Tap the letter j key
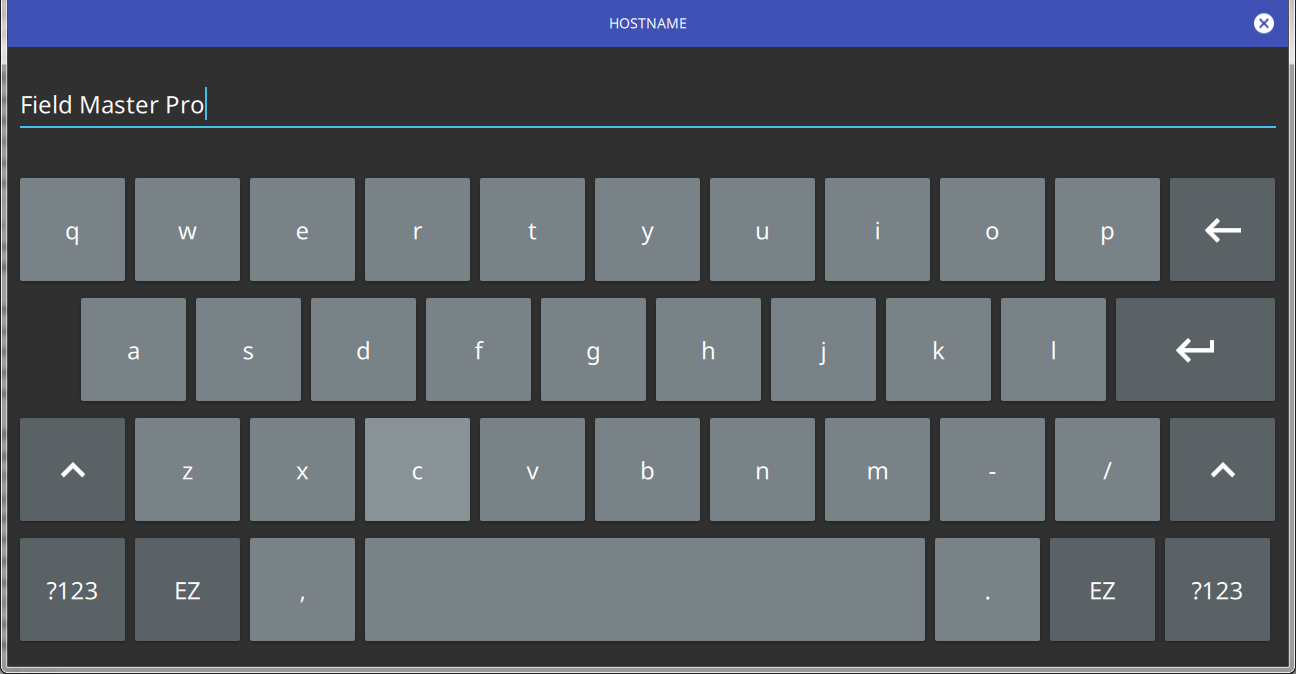Screen dimensions: 1296x674 [x=823, y=350]
